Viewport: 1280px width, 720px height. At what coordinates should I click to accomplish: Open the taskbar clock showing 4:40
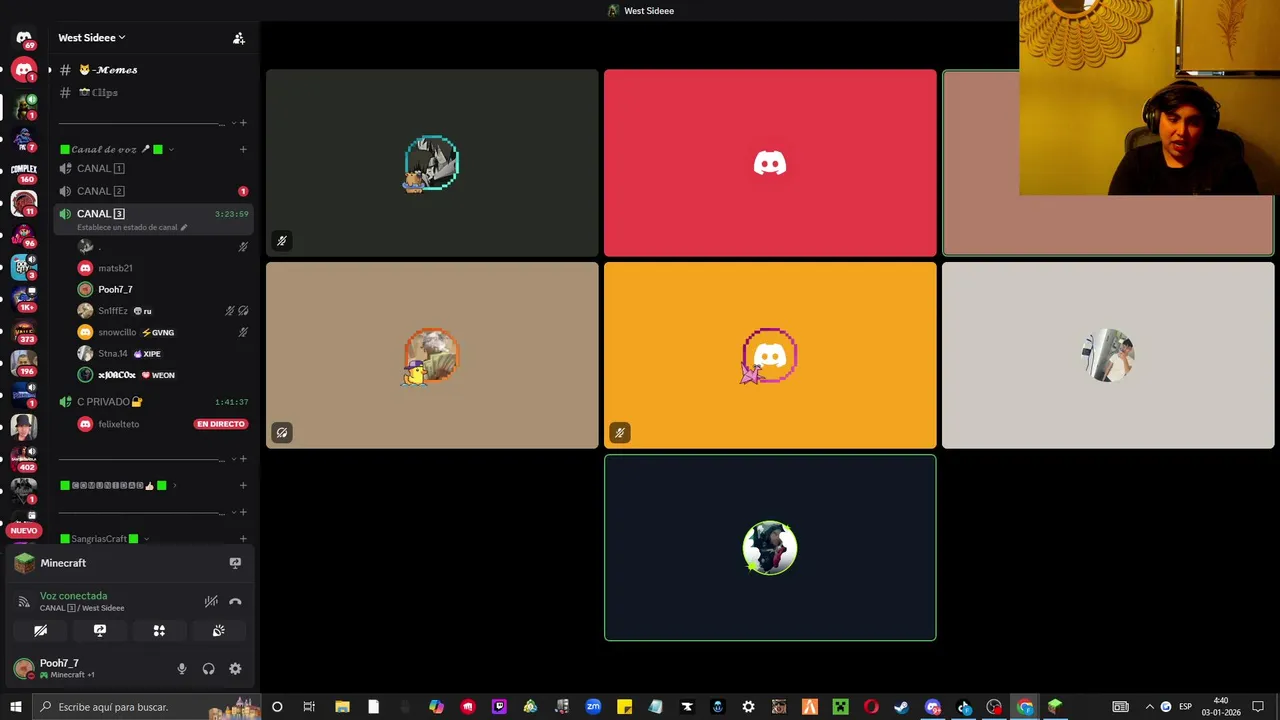1221,707
